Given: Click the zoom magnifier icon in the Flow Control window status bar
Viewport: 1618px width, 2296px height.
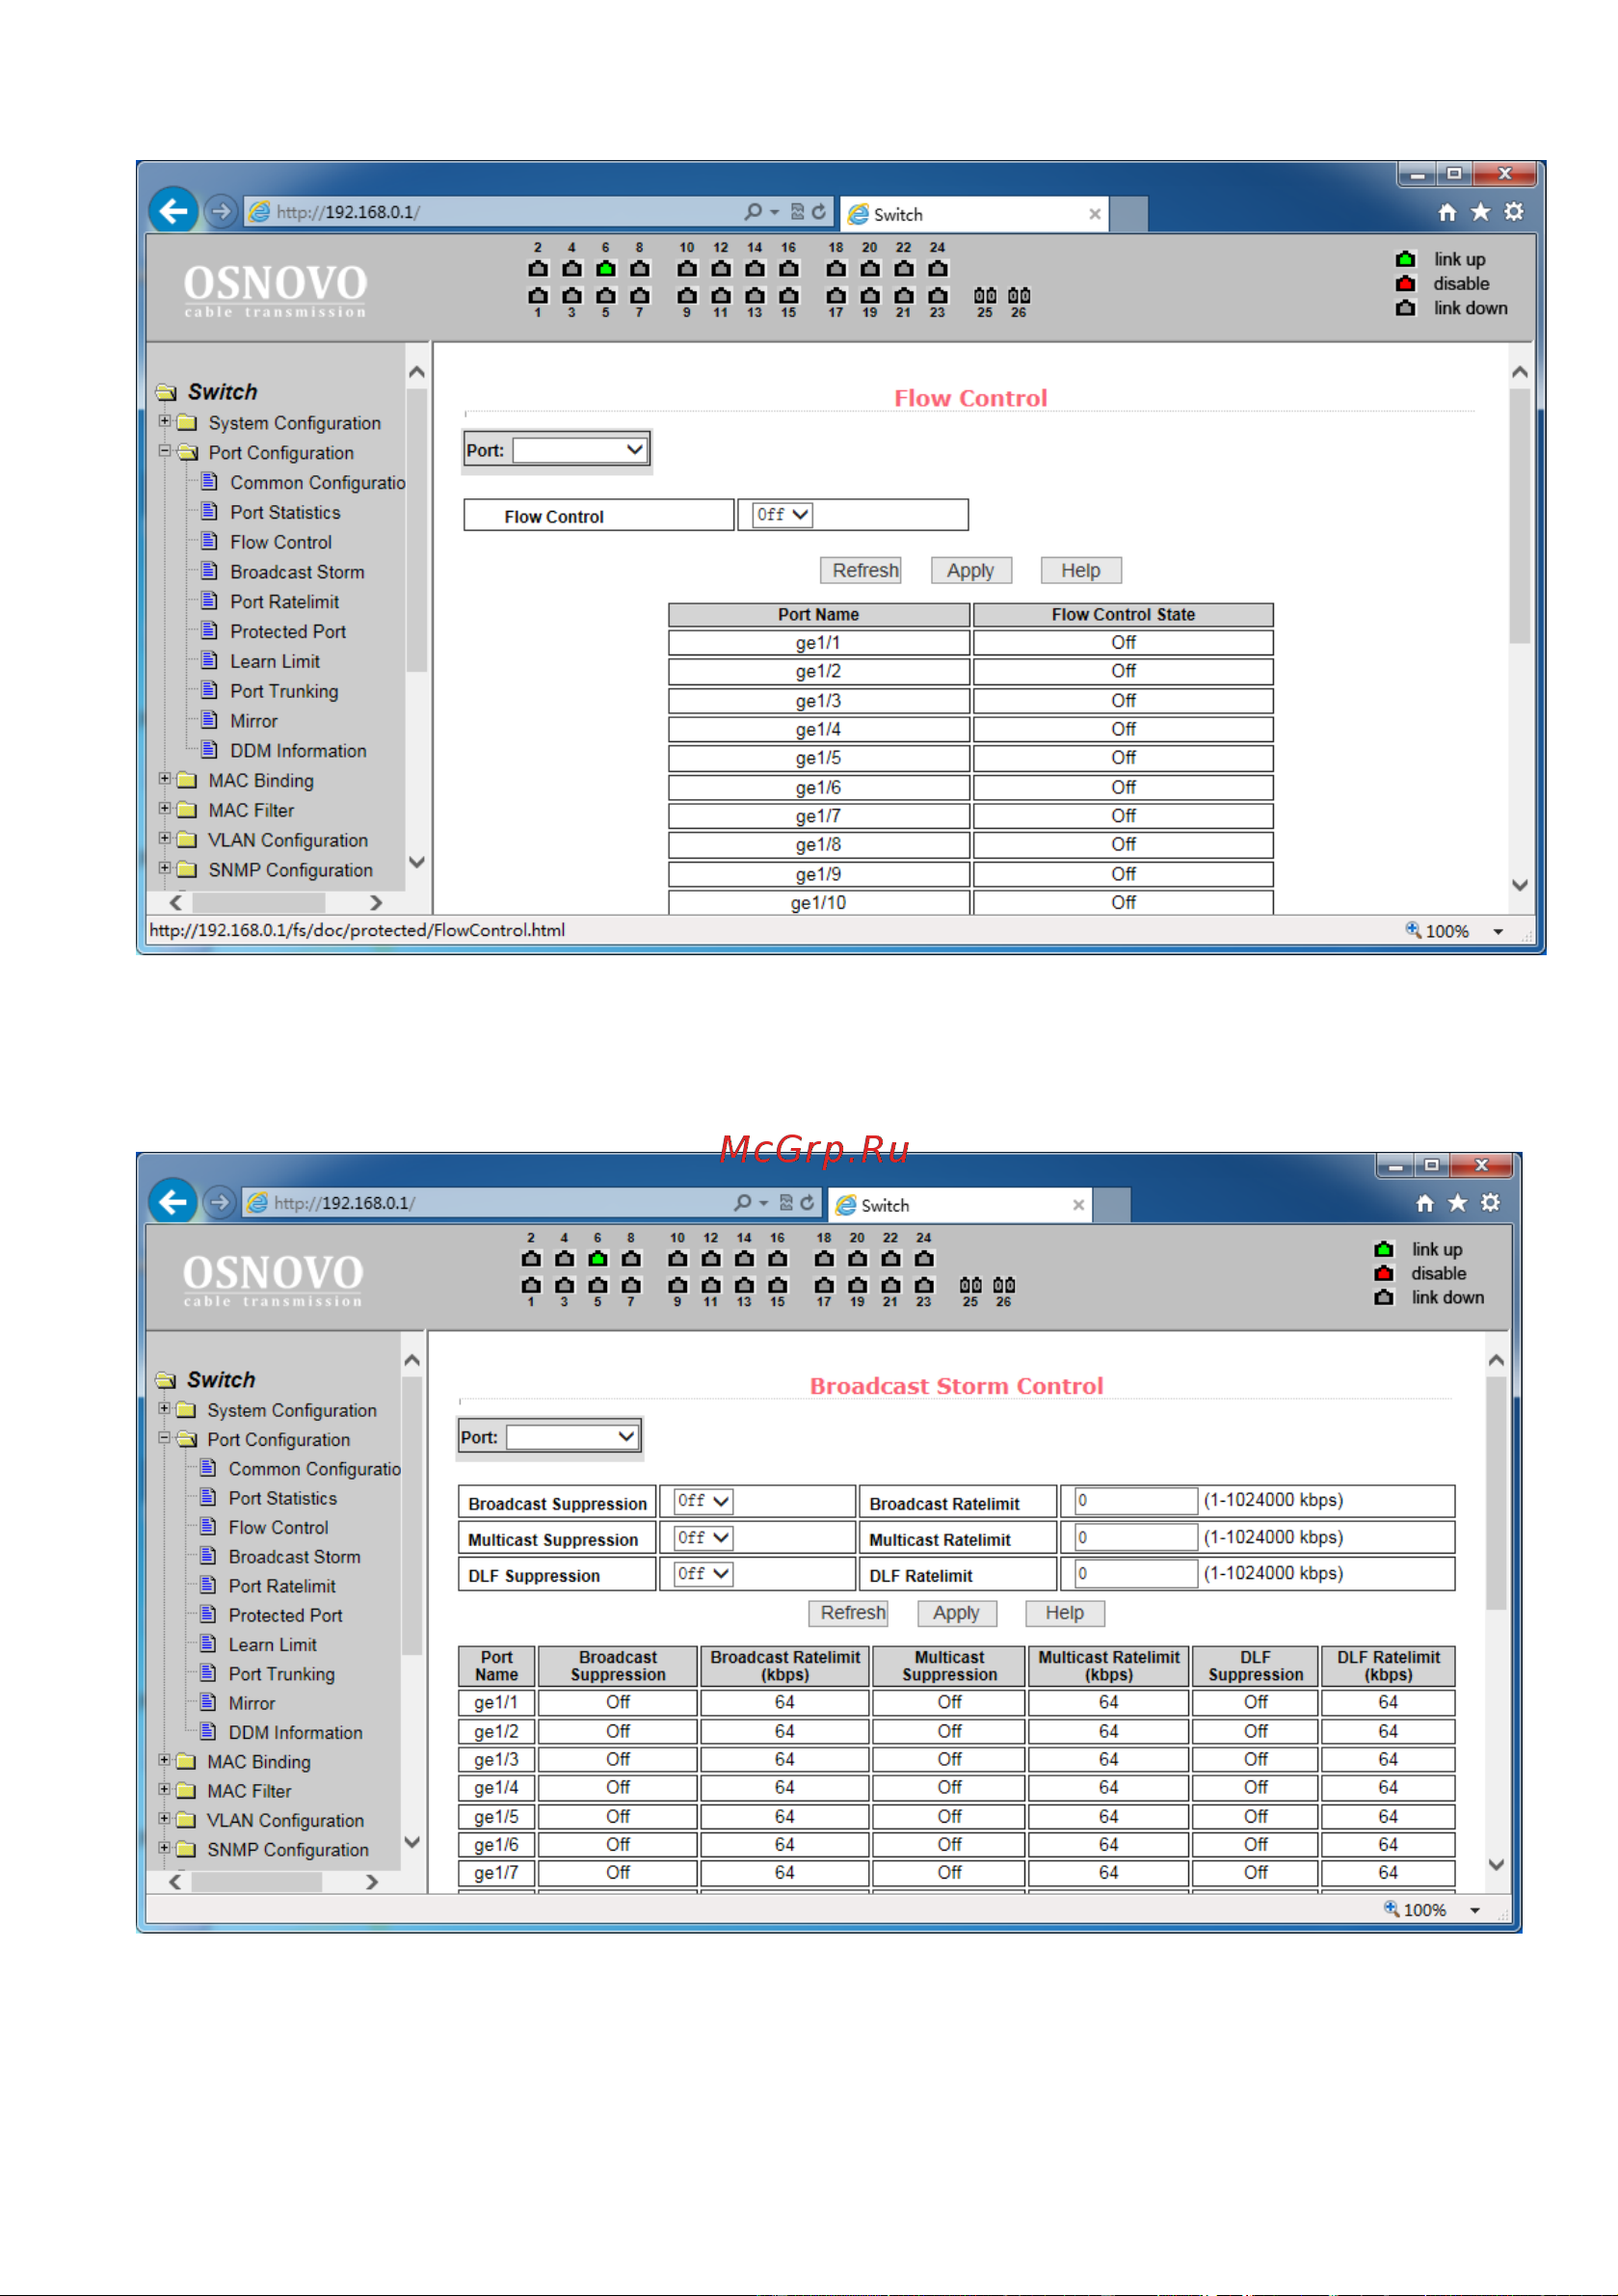Looking at the screenshot, I should (x=1413, y=929).
